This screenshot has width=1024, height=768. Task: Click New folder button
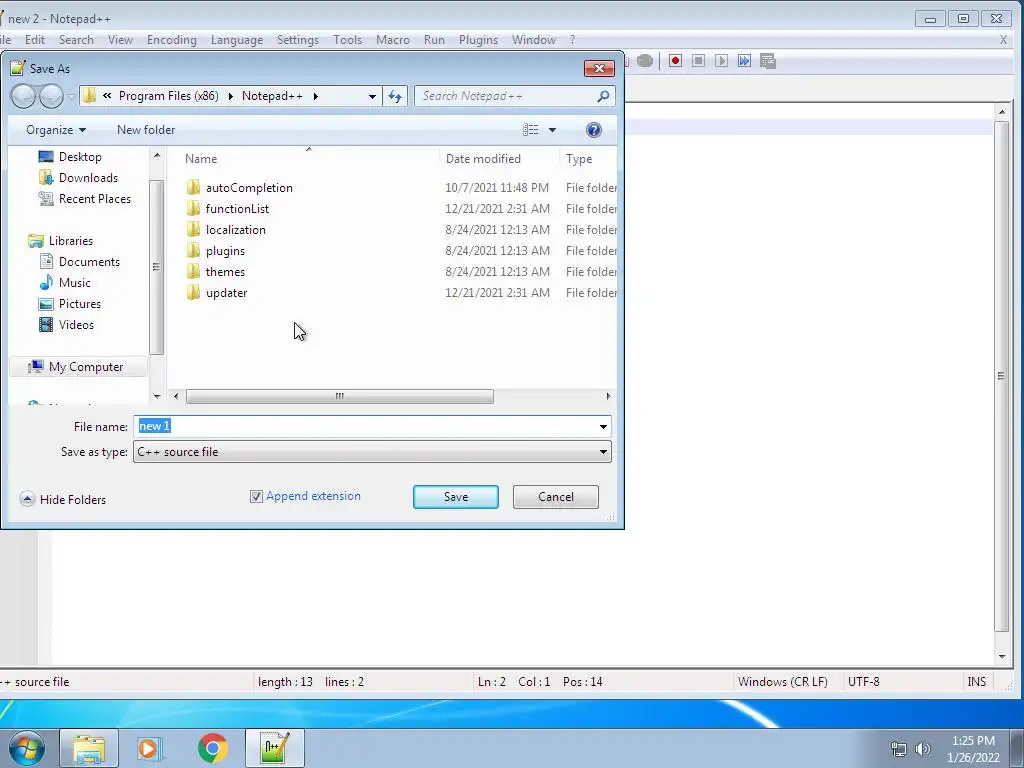point(146,130)
